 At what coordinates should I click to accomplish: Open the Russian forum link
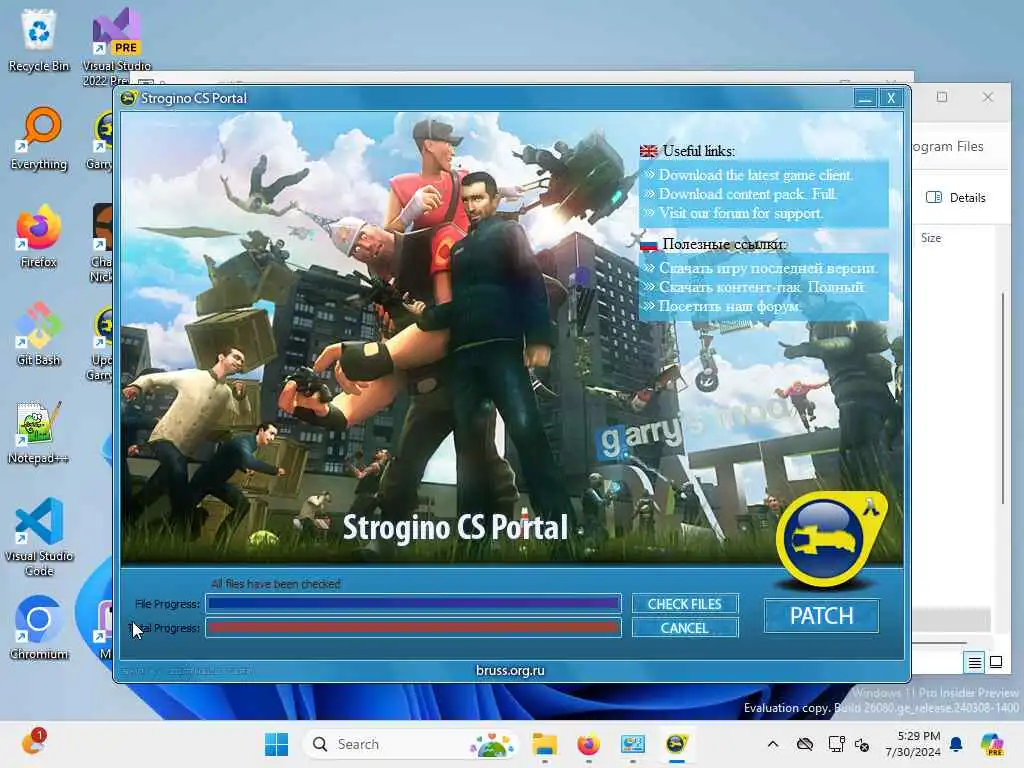click(729, 306)
